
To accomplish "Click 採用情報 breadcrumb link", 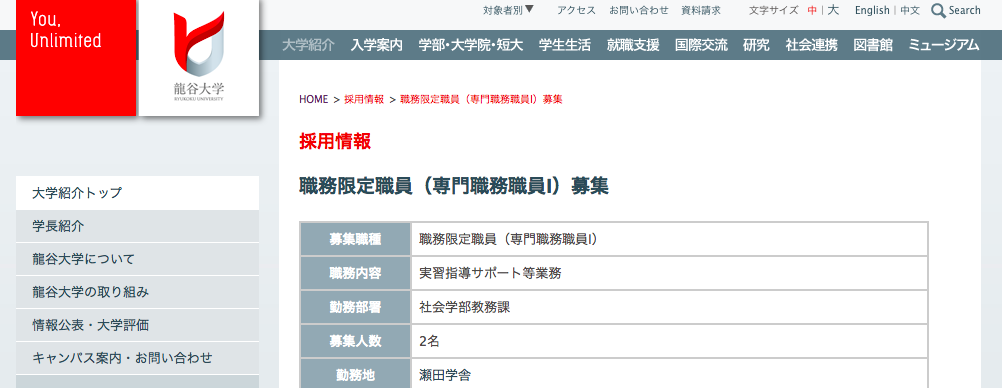I will (364, 99).
